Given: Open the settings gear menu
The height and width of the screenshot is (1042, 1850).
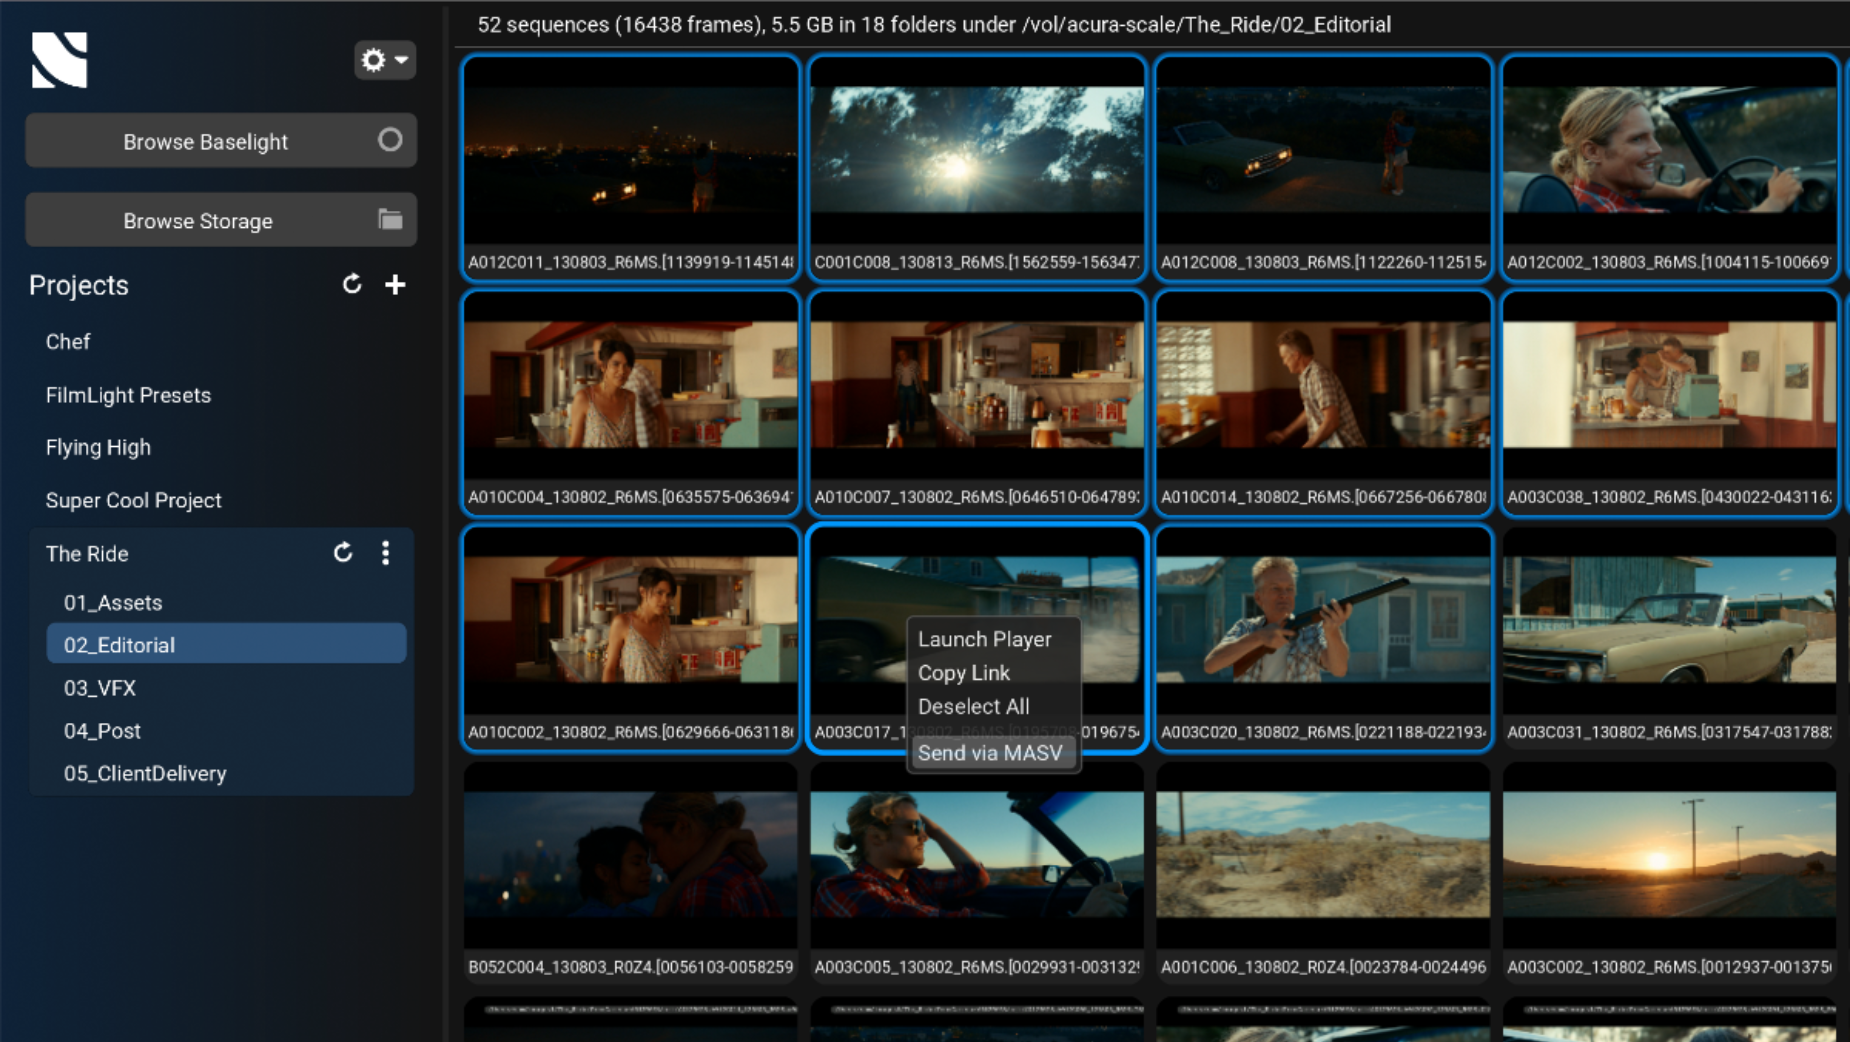Looking at the screenshot, I should [373, 60].
